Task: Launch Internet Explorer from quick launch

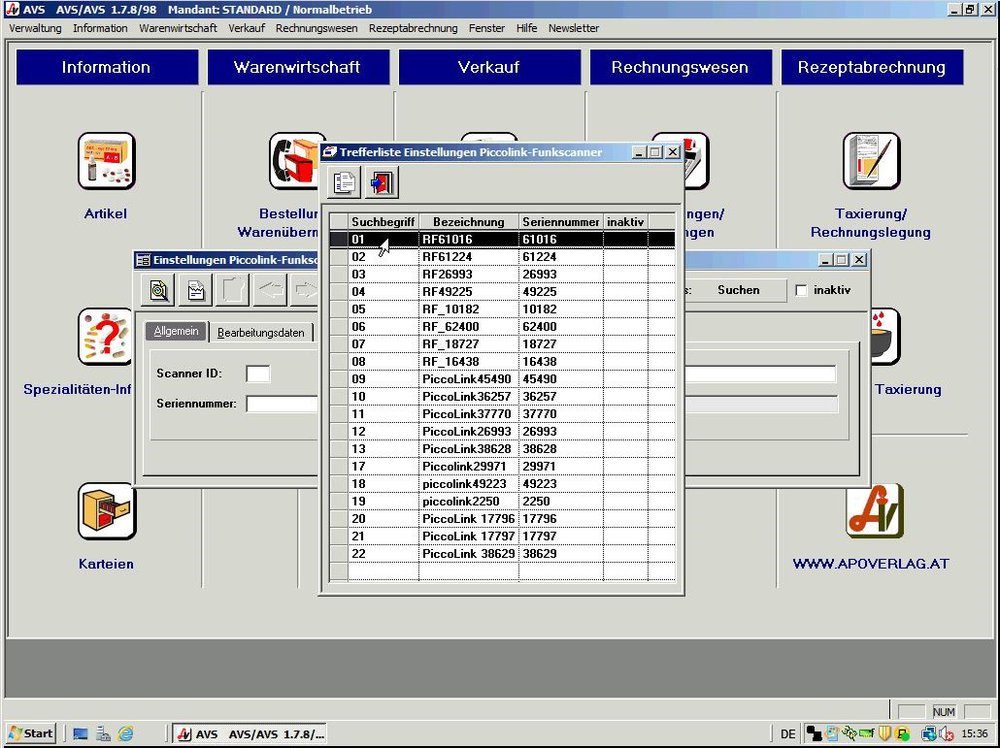Action: pos(126,734)
